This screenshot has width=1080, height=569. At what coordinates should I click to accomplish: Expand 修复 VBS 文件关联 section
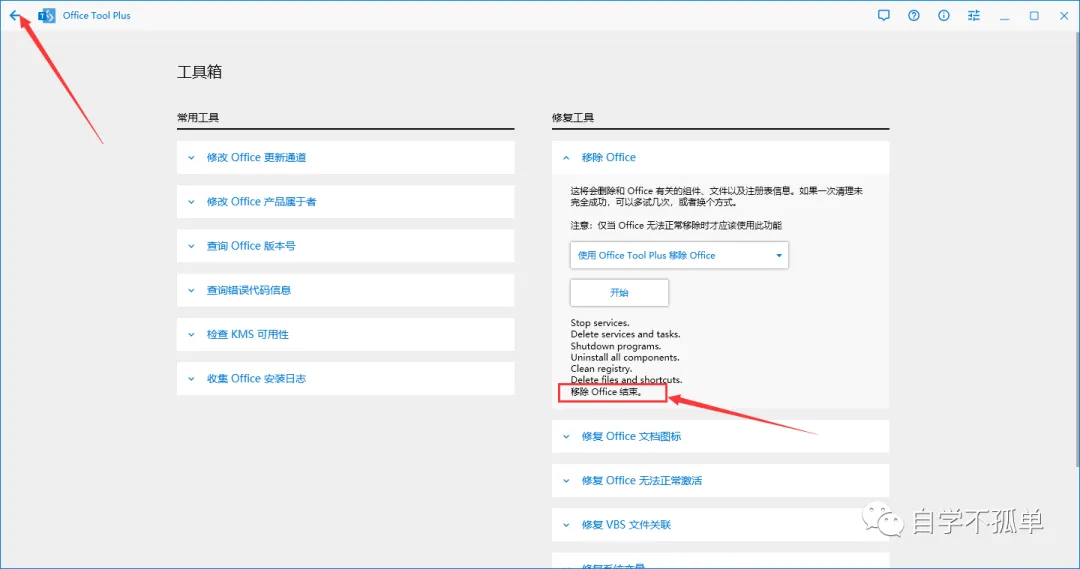(720, 524)
